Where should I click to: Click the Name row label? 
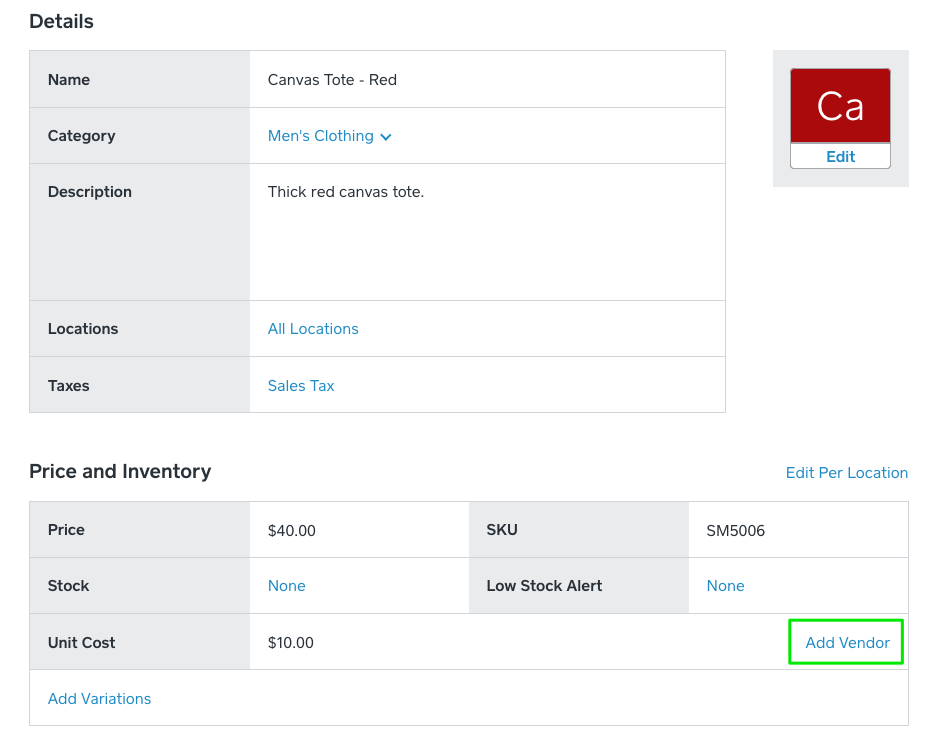click(x=69, y=79)
